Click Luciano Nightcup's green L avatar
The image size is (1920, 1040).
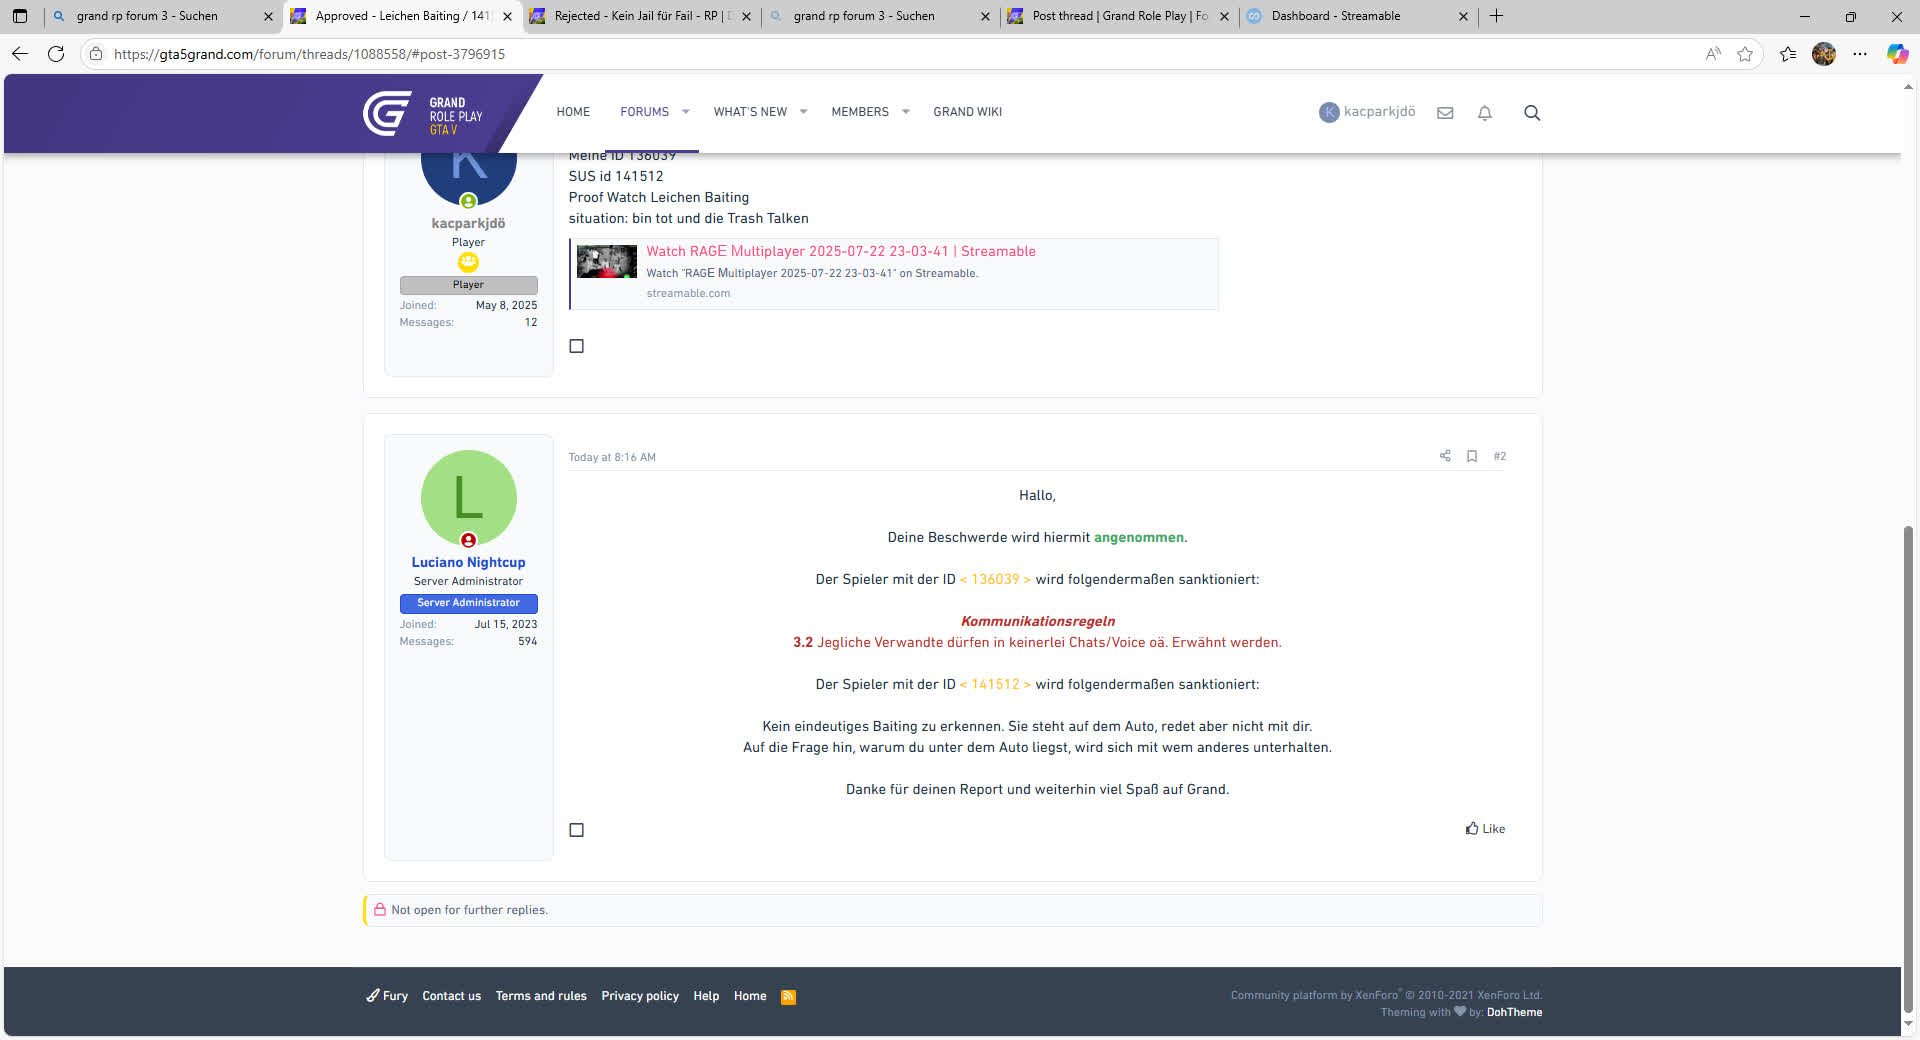[468, 498]
